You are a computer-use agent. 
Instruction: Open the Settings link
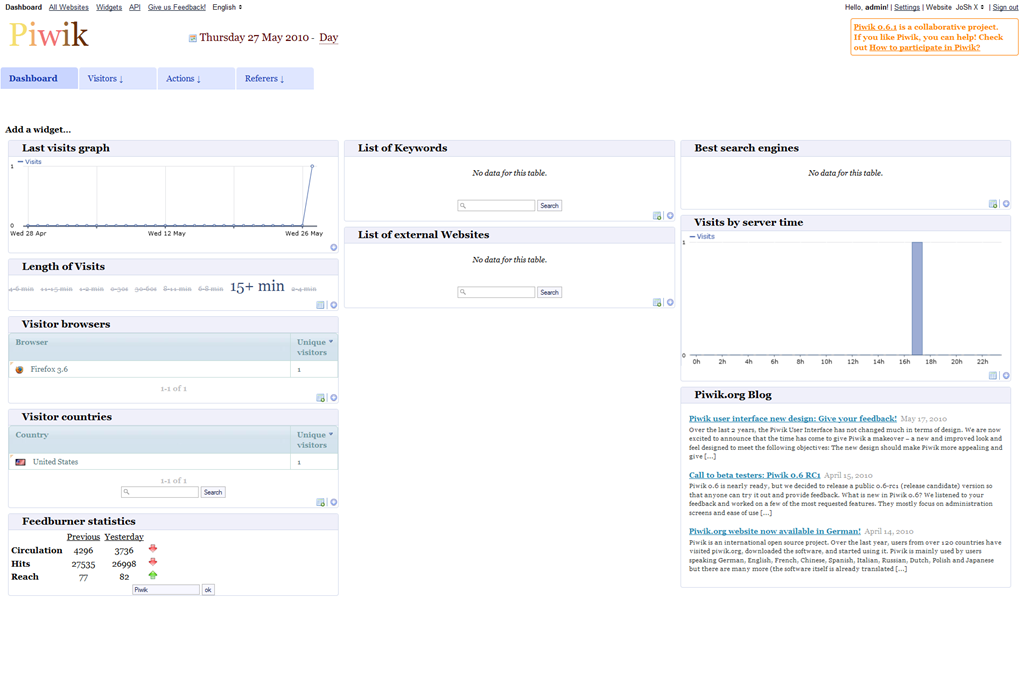click(906, 7)
